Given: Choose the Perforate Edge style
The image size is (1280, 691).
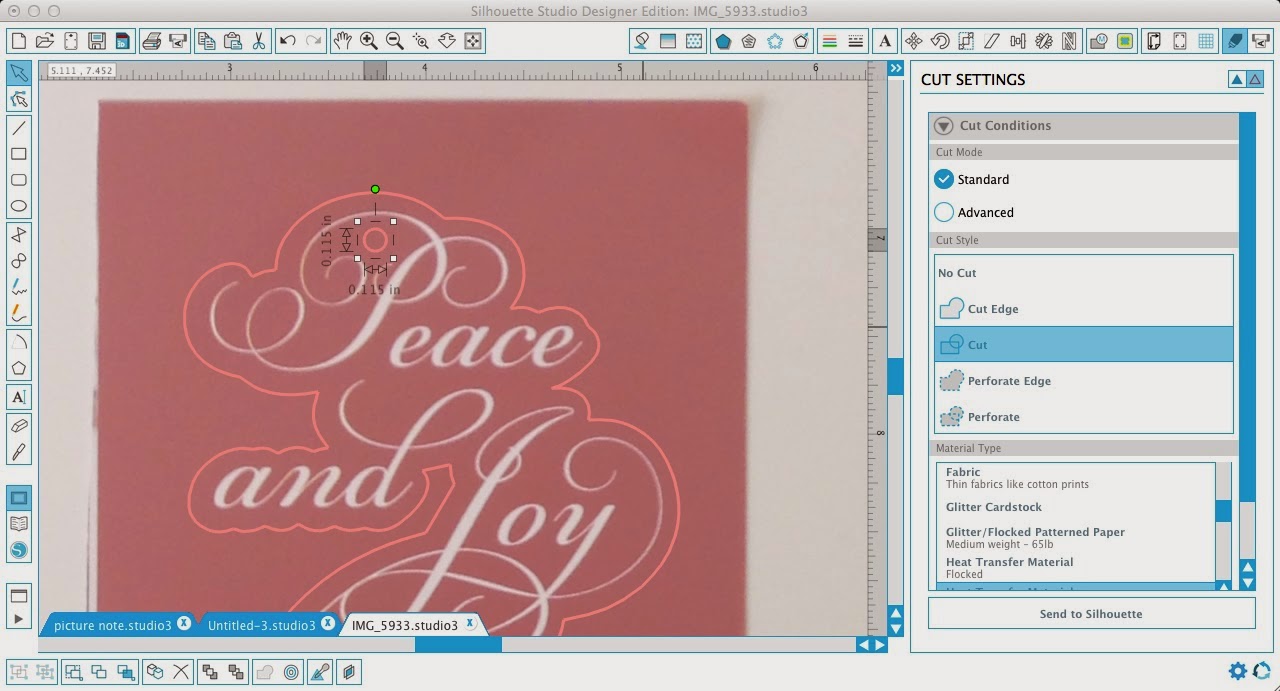Looking at the screenshot, I should [x=1084, y=381].
